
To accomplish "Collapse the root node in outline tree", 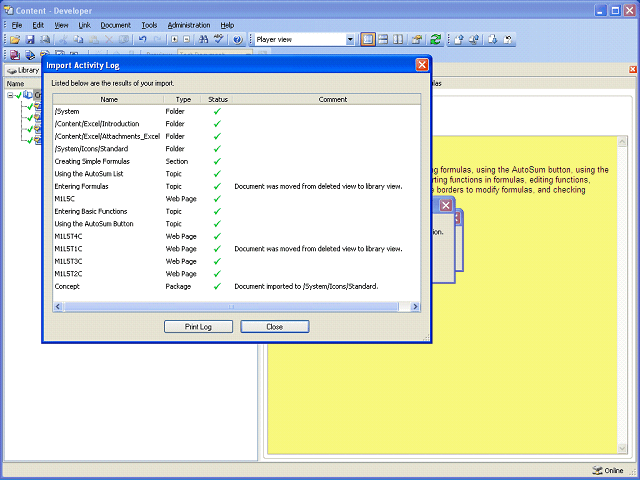I will click(x=10, y=95).
